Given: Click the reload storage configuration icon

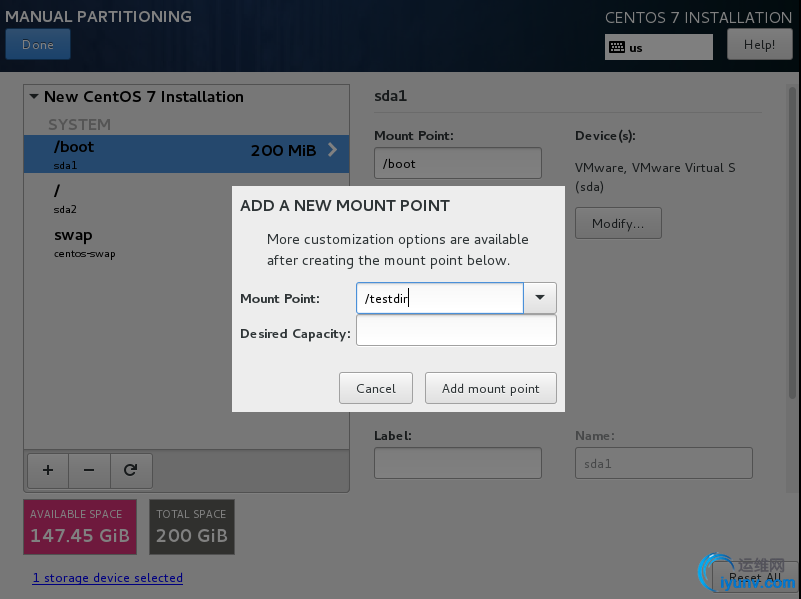Looking at the screenshot, I should coord(130,469).
